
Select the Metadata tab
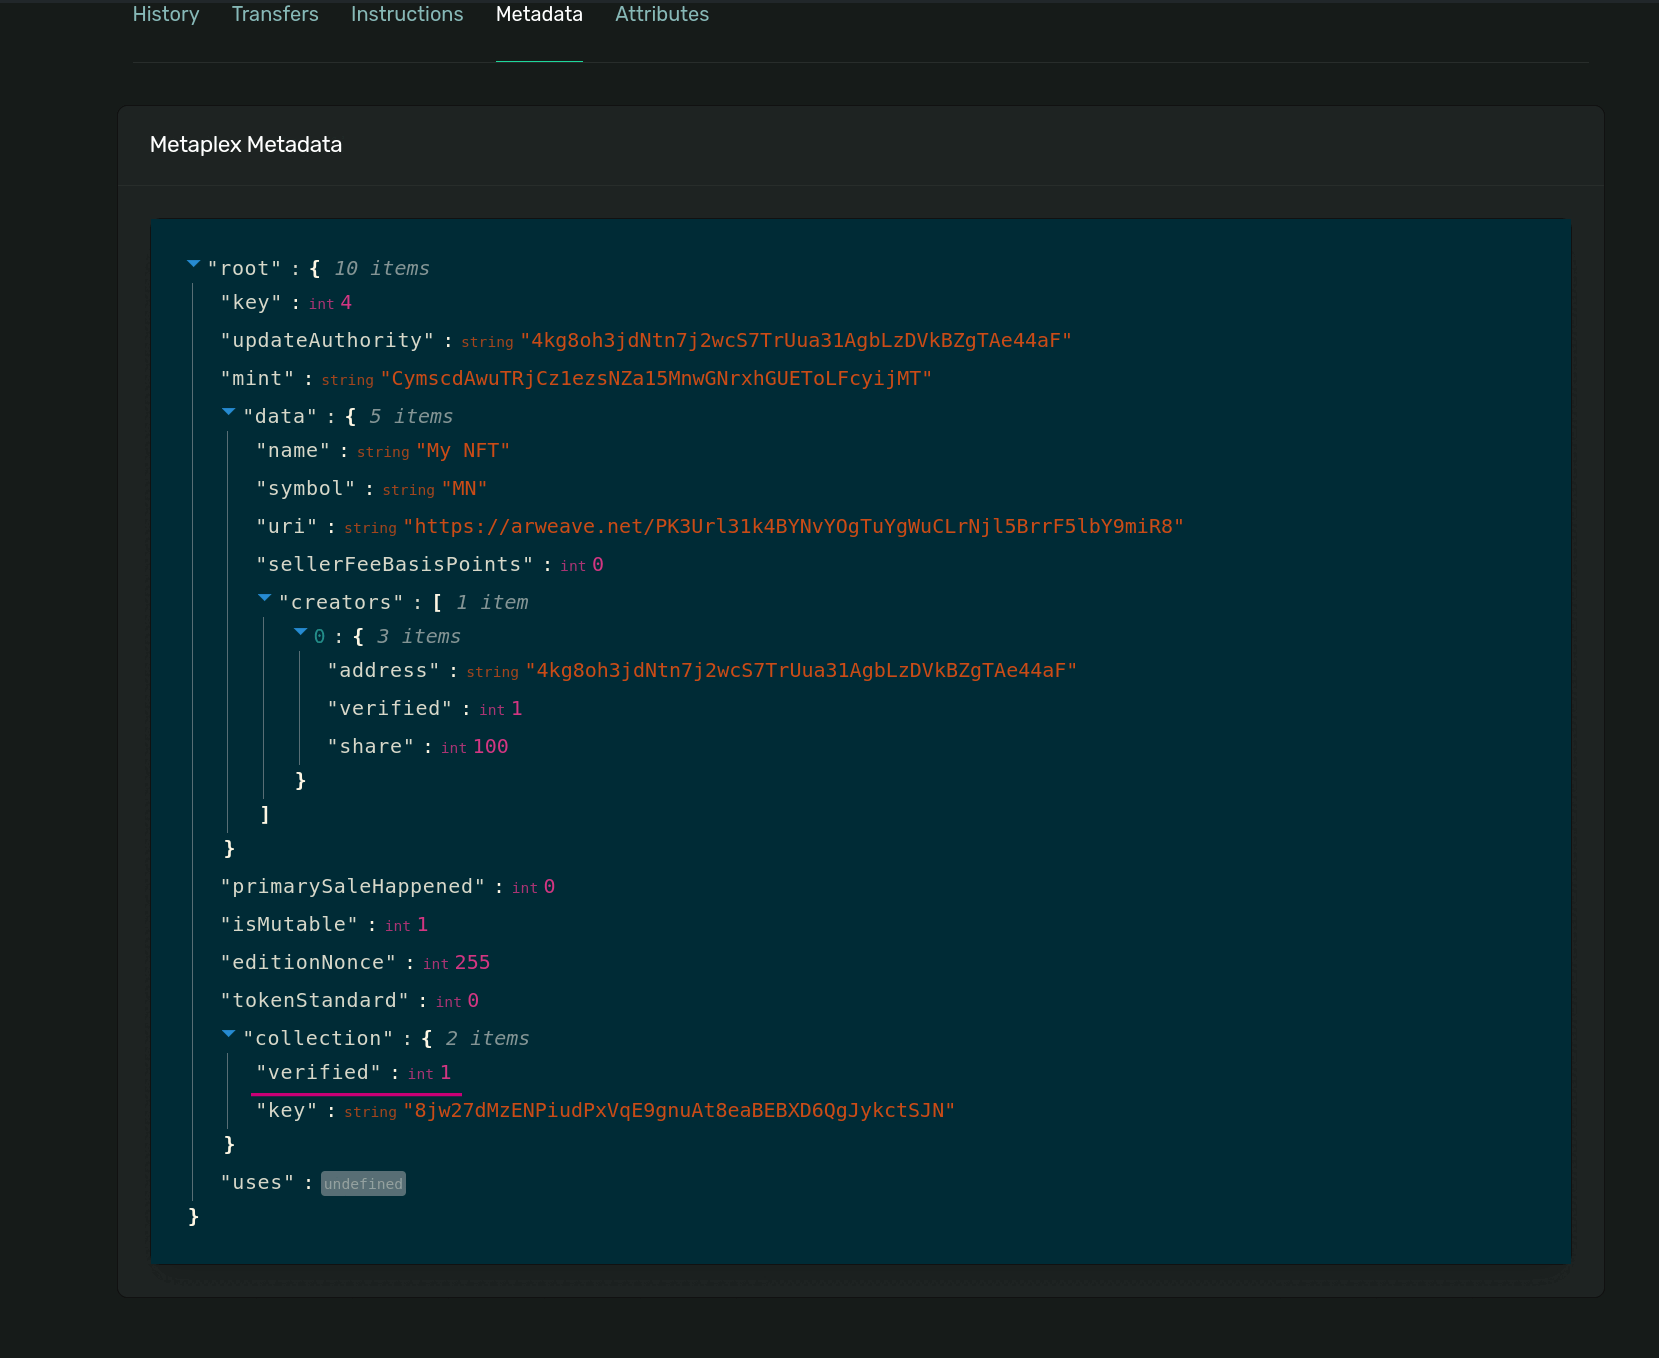click(539, 15)
